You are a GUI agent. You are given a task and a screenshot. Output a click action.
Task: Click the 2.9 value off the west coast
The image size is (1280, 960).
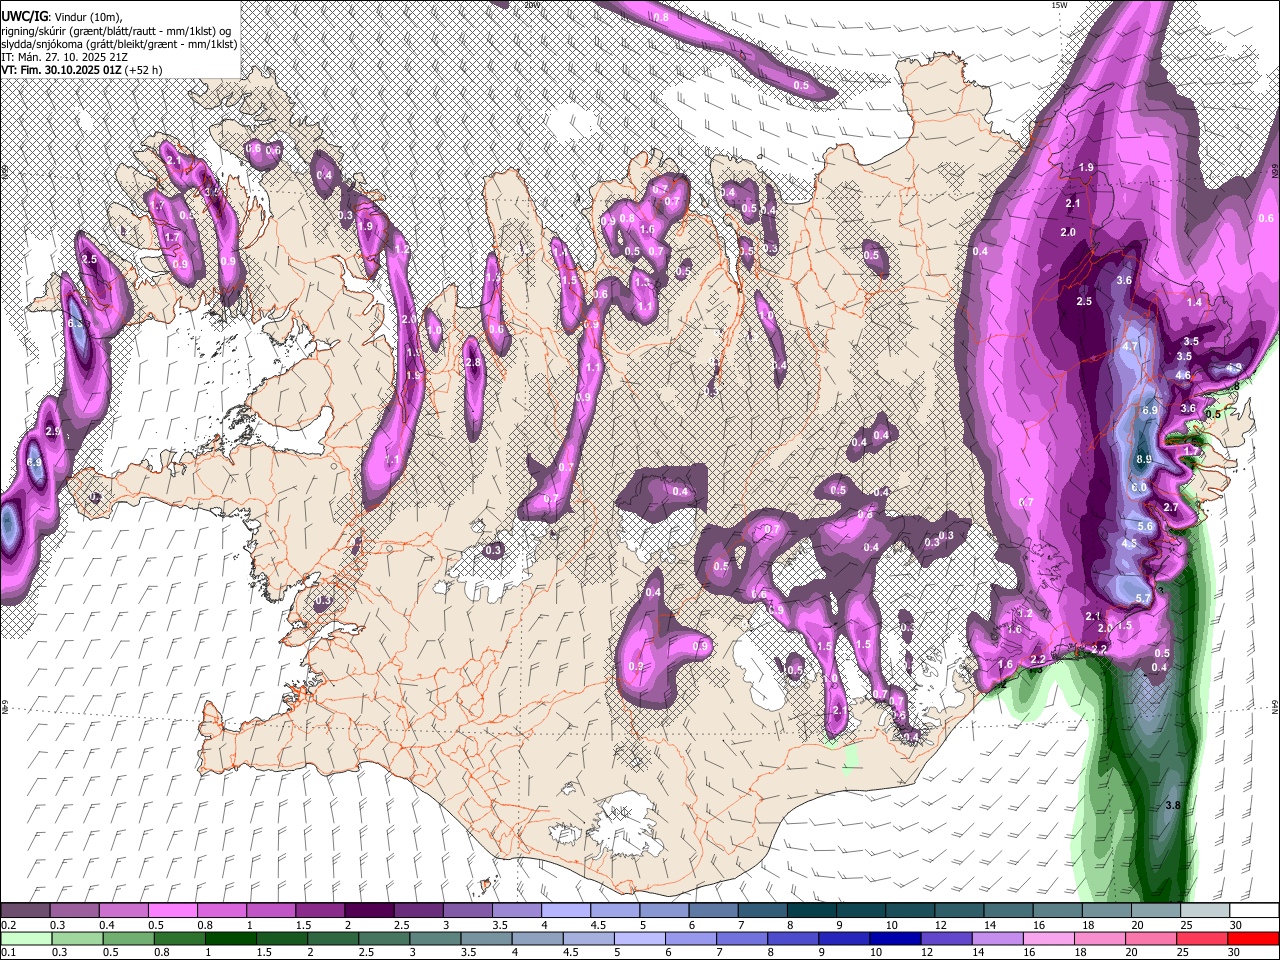coord(54,431)
